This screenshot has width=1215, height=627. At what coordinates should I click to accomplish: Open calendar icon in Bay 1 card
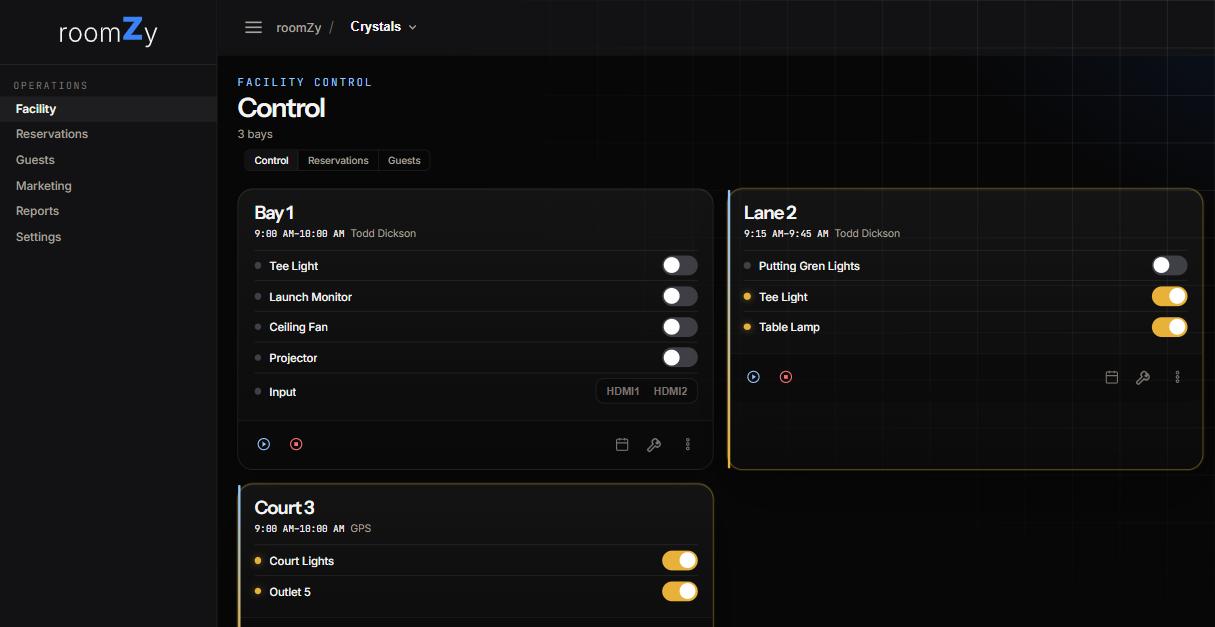click(x=622, y=445)
